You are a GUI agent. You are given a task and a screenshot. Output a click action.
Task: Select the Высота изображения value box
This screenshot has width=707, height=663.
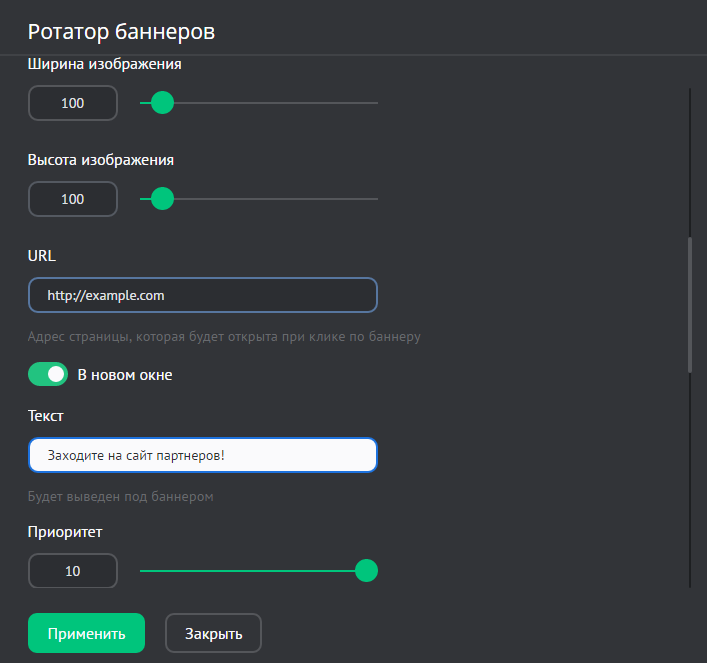click(73, 199)
